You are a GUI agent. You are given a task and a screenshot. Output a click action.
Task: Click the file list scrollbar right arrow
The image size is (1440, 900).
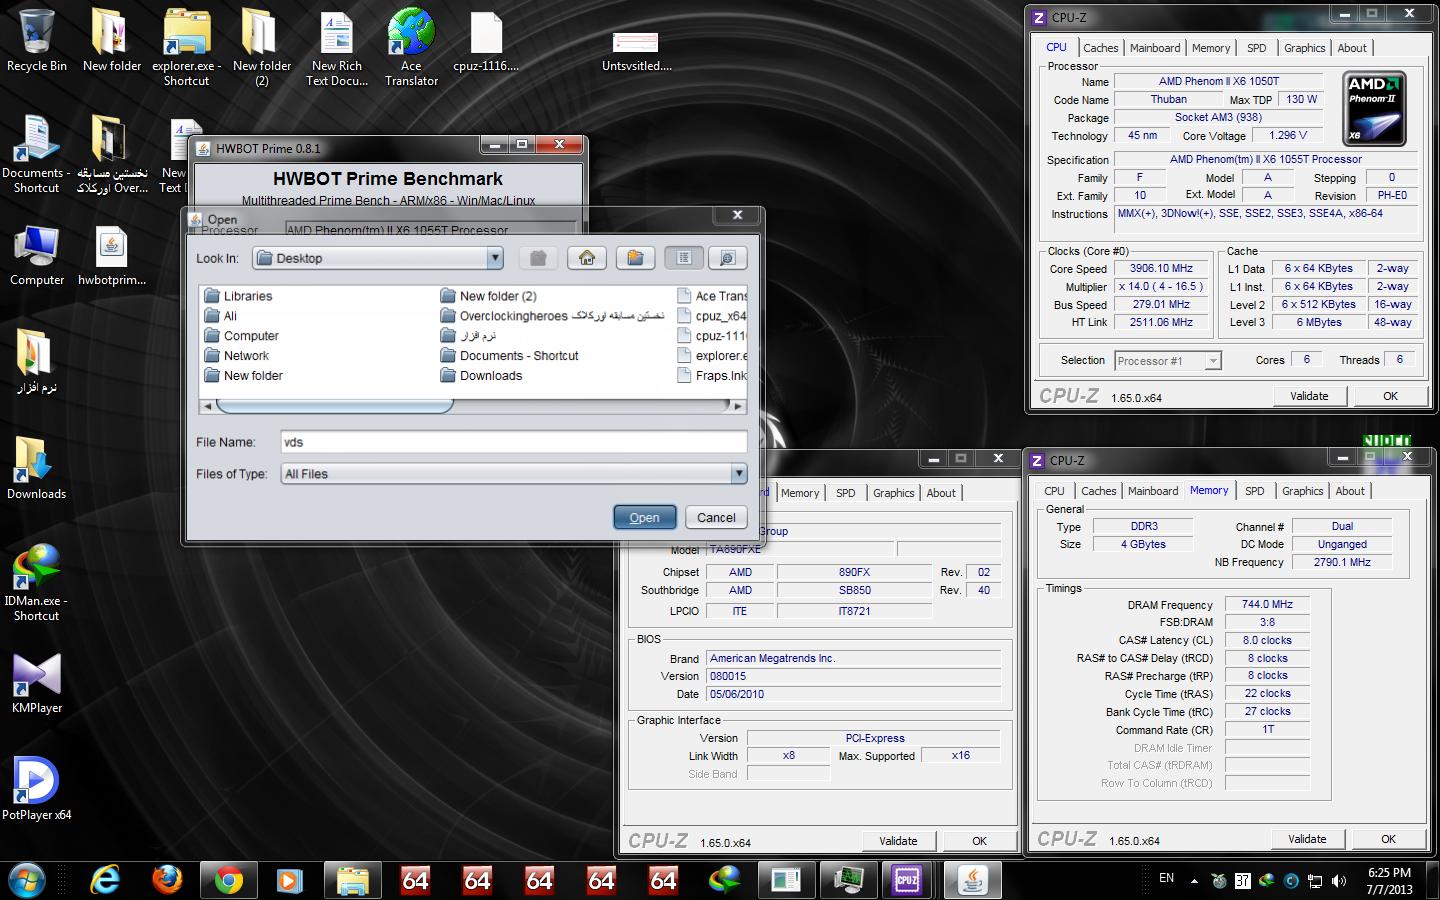click(738, 406)
